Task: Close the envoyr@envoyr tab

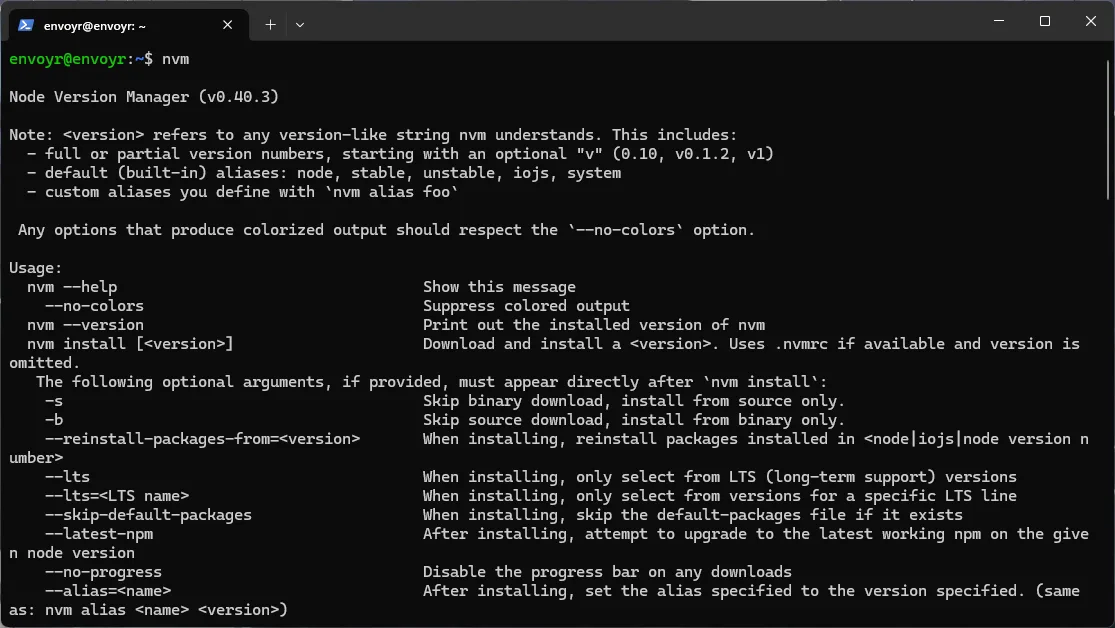Action: coord(227,25)
